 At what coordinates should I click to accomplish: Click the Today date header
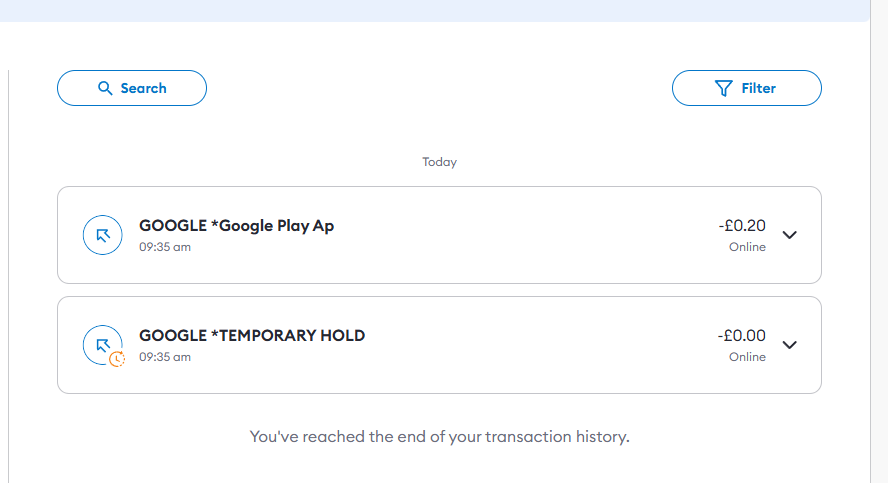[439, 162]
